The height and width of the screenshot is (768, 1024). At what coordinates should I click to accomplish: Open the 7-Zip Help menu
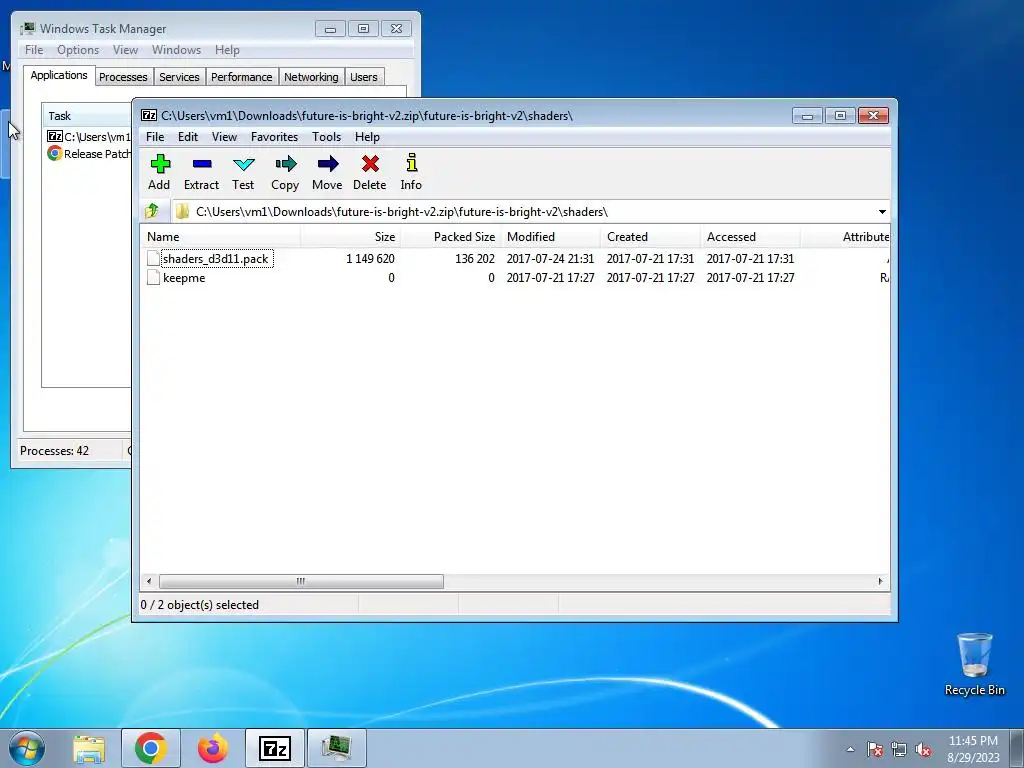(x=367, y=136)
